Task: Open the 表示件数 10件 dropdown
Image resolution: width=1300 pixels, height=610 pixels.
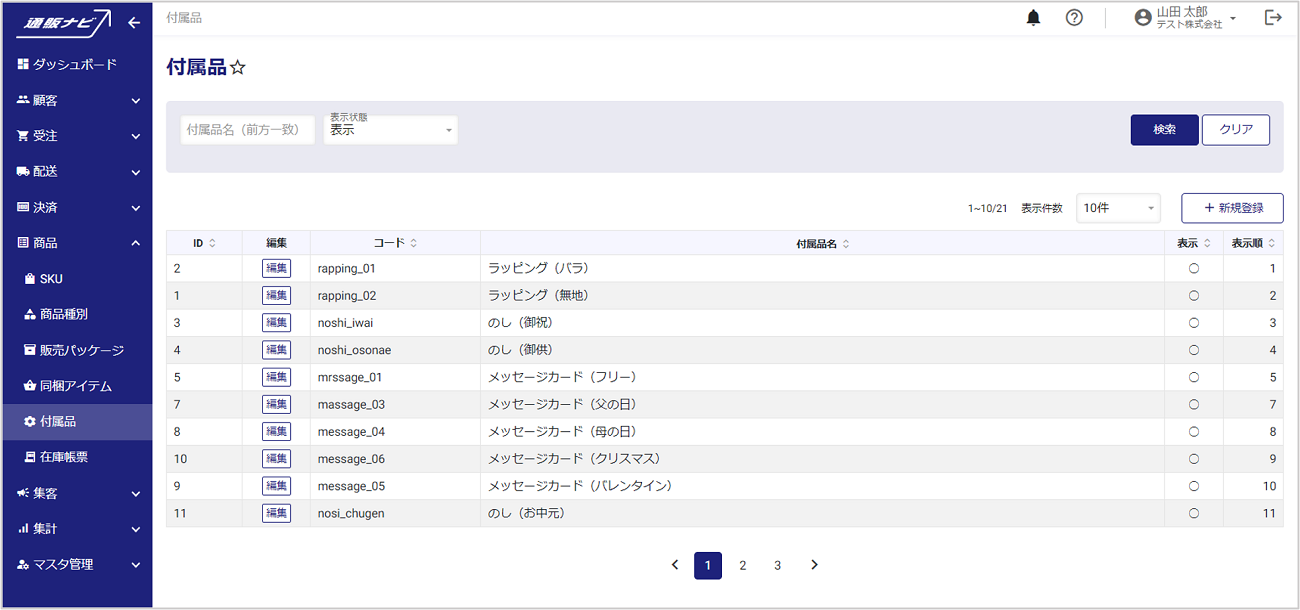Action: tap(1118, 208)
